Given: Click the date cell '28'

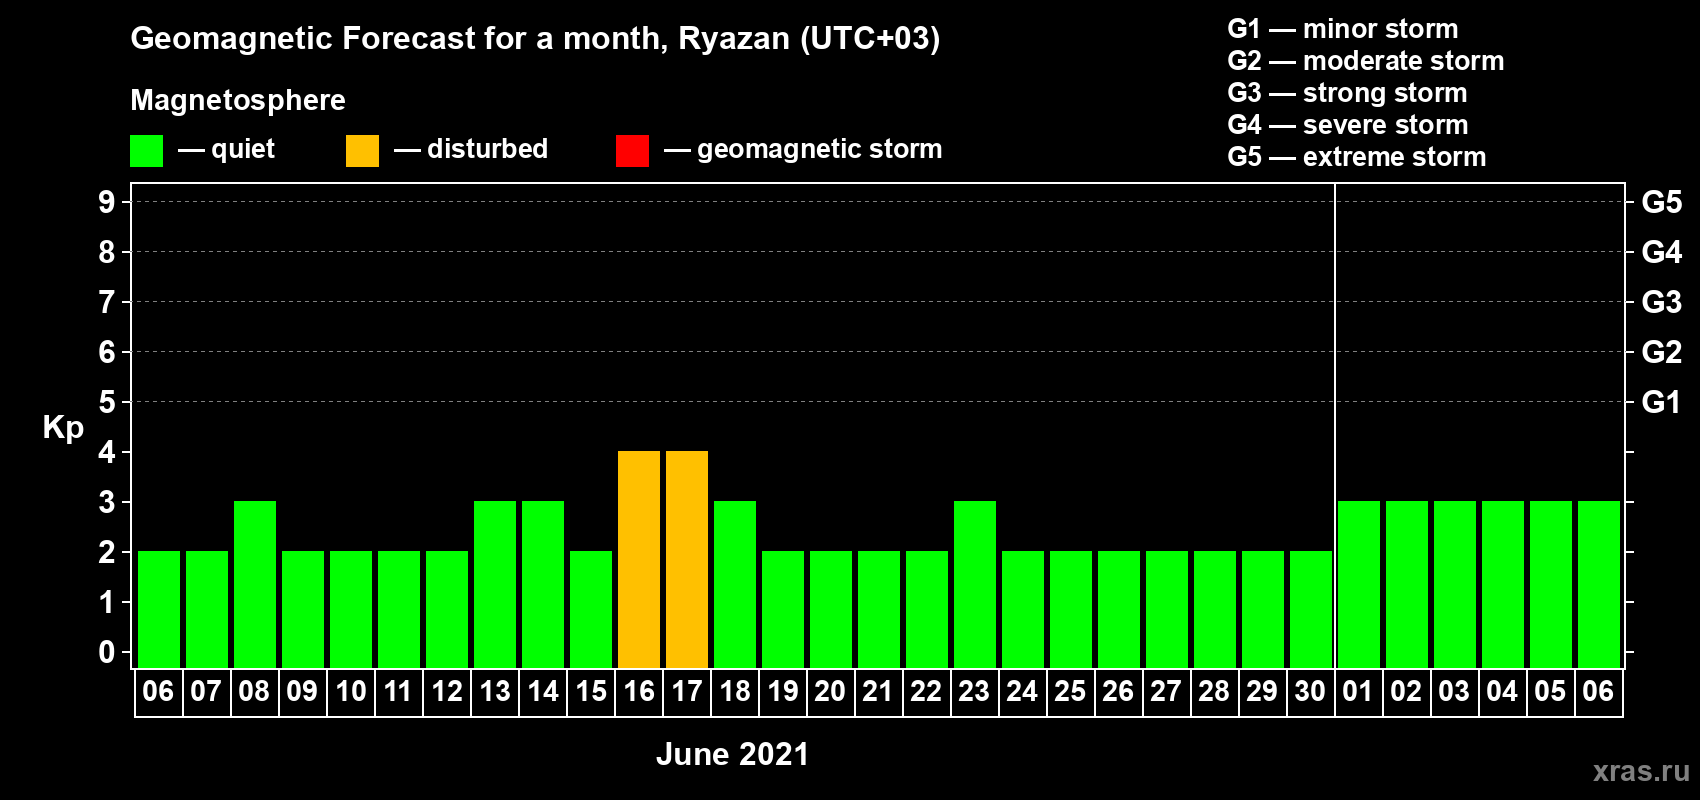Looking at the screenshot, I should pyautogui.click(x=1214, y=692).
